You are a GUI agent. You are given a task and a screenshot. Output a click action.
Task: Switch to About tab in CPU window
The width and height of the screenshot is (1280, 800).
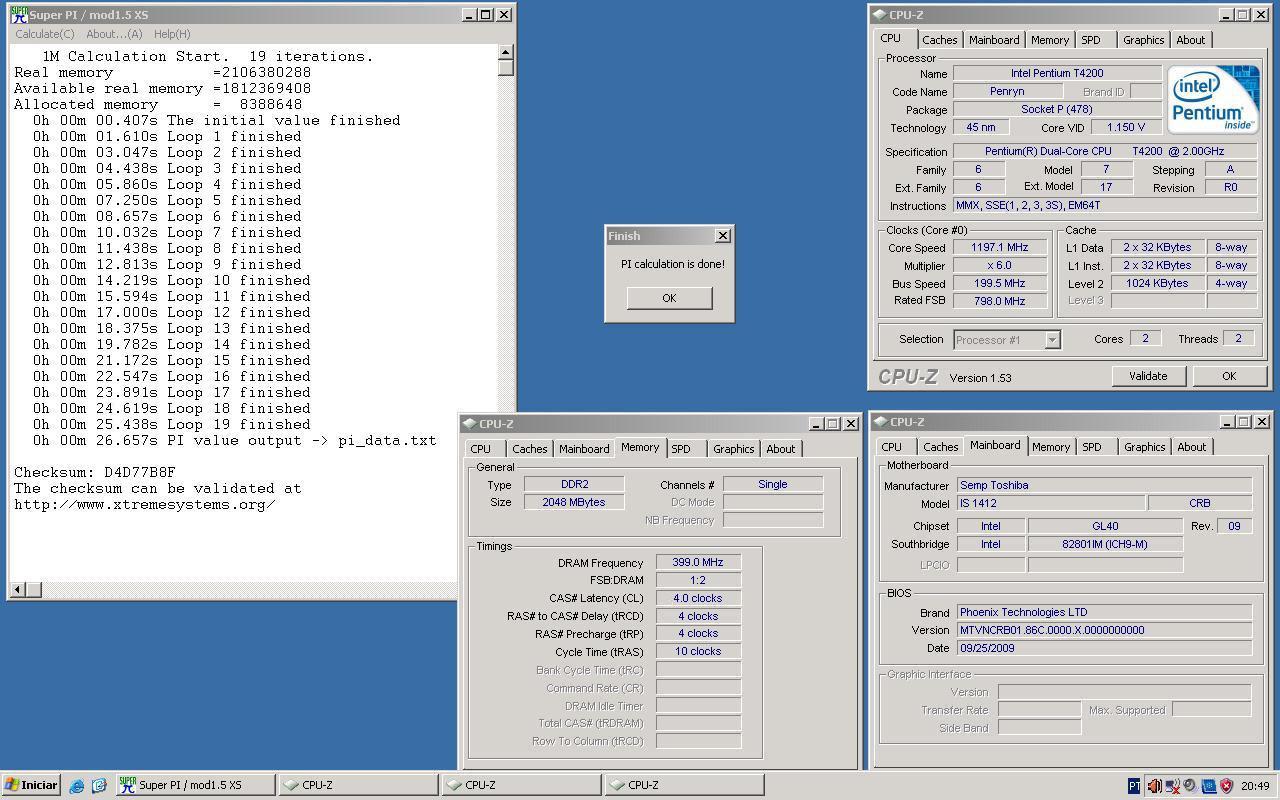1190,40
